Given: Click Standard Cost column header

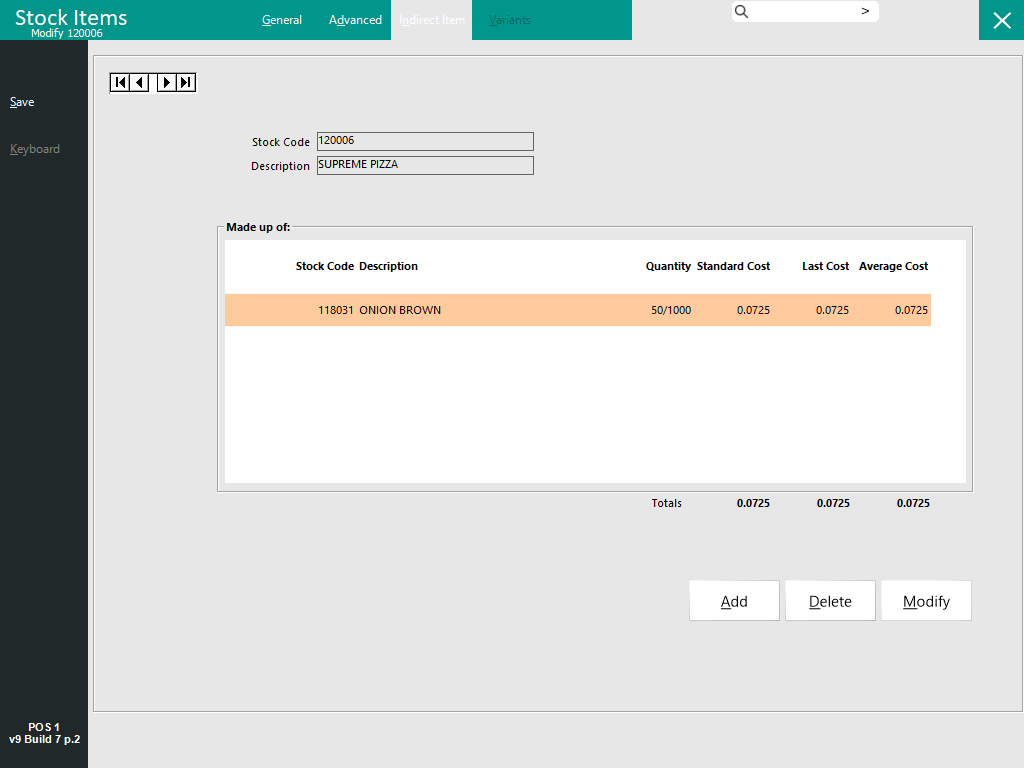Looking at the screenshot, I should [x=733, y=266].
